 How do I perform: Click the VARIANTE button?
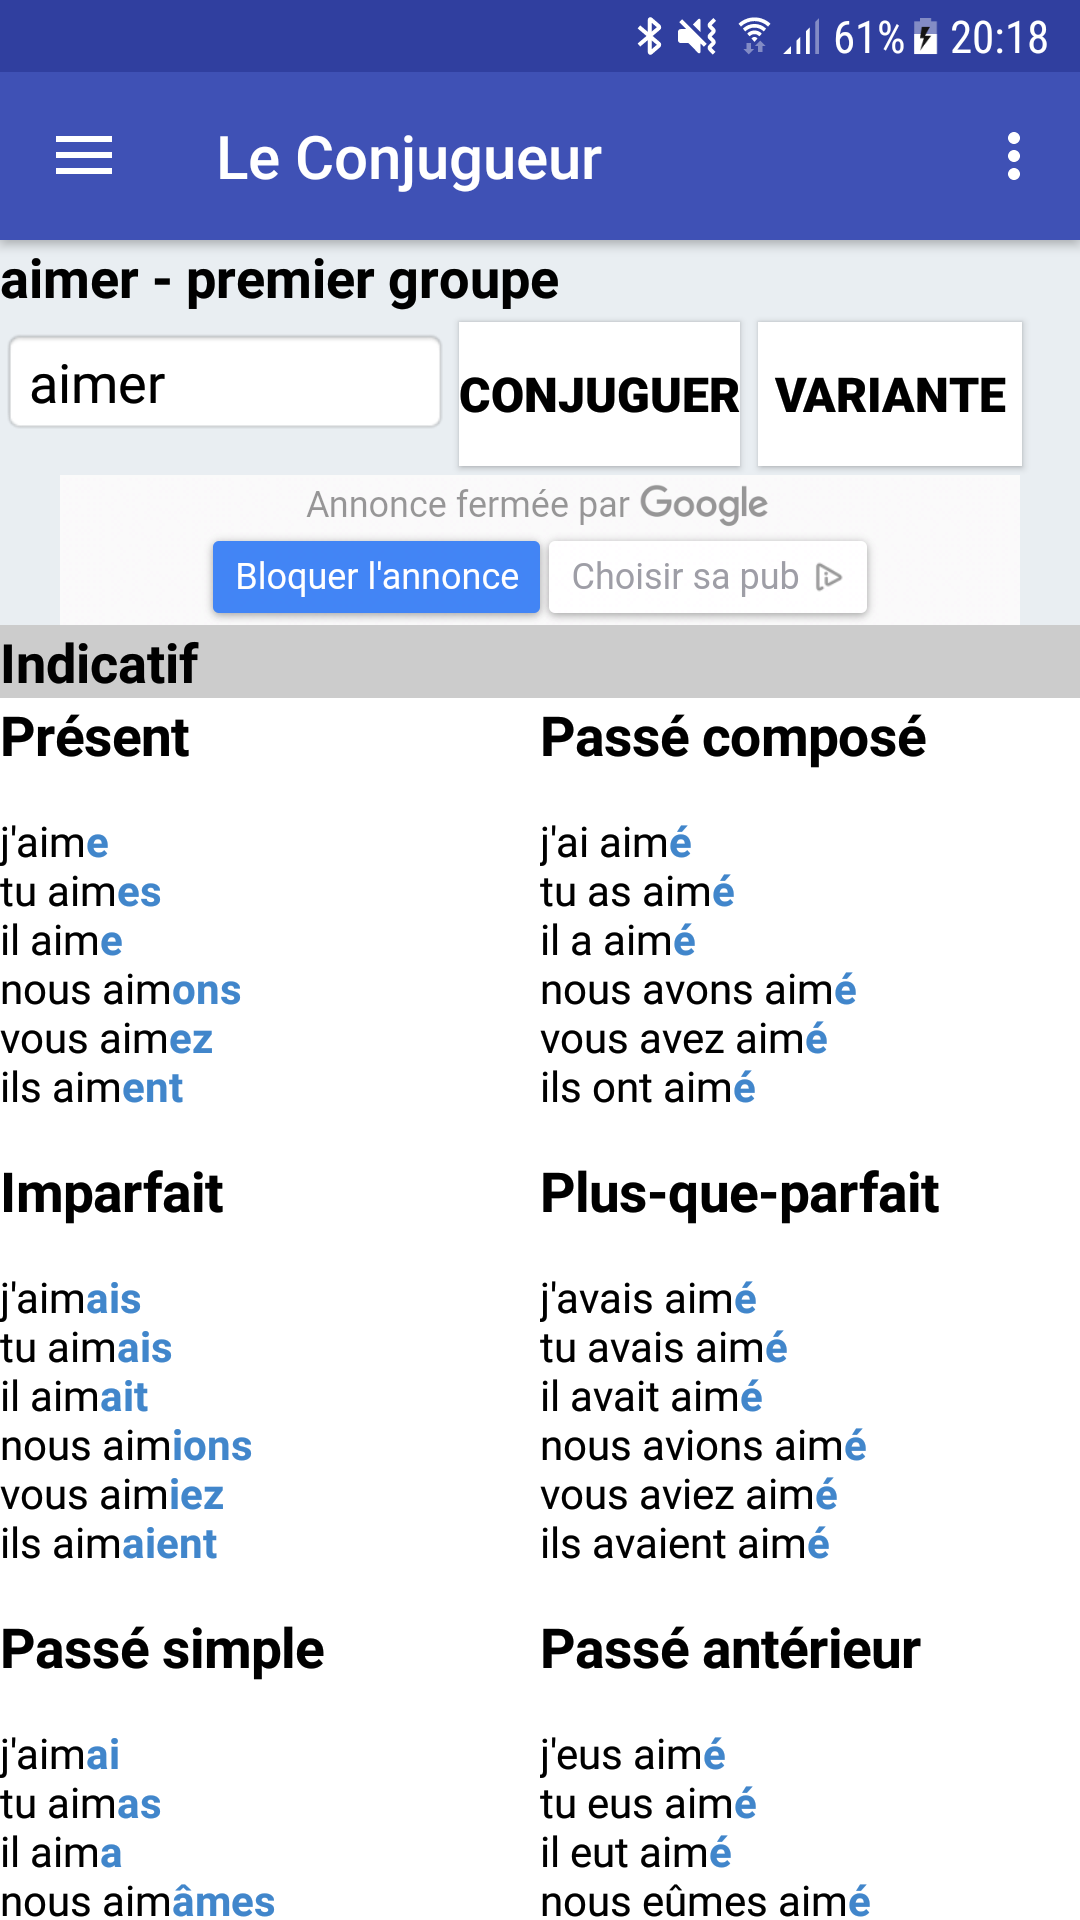click(x=890, y=394)
